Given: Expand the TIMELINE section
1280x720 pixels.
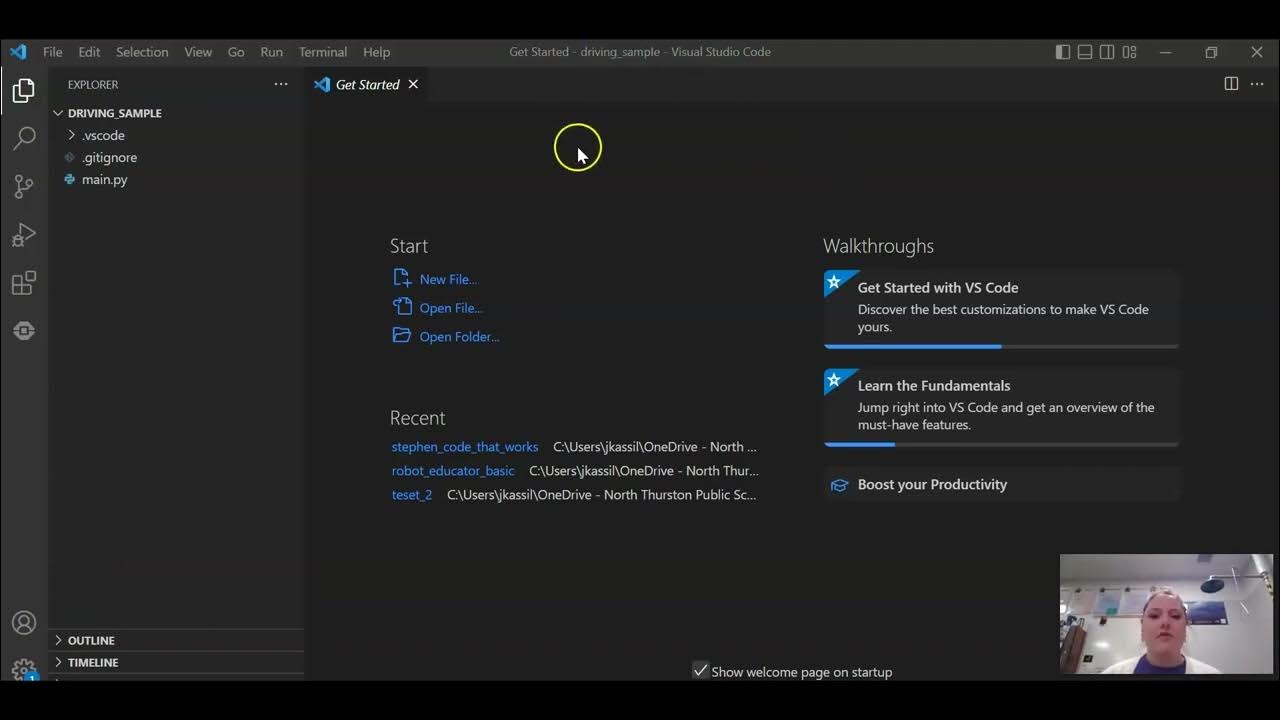Looking at the screenshot, I should point(58,662).
